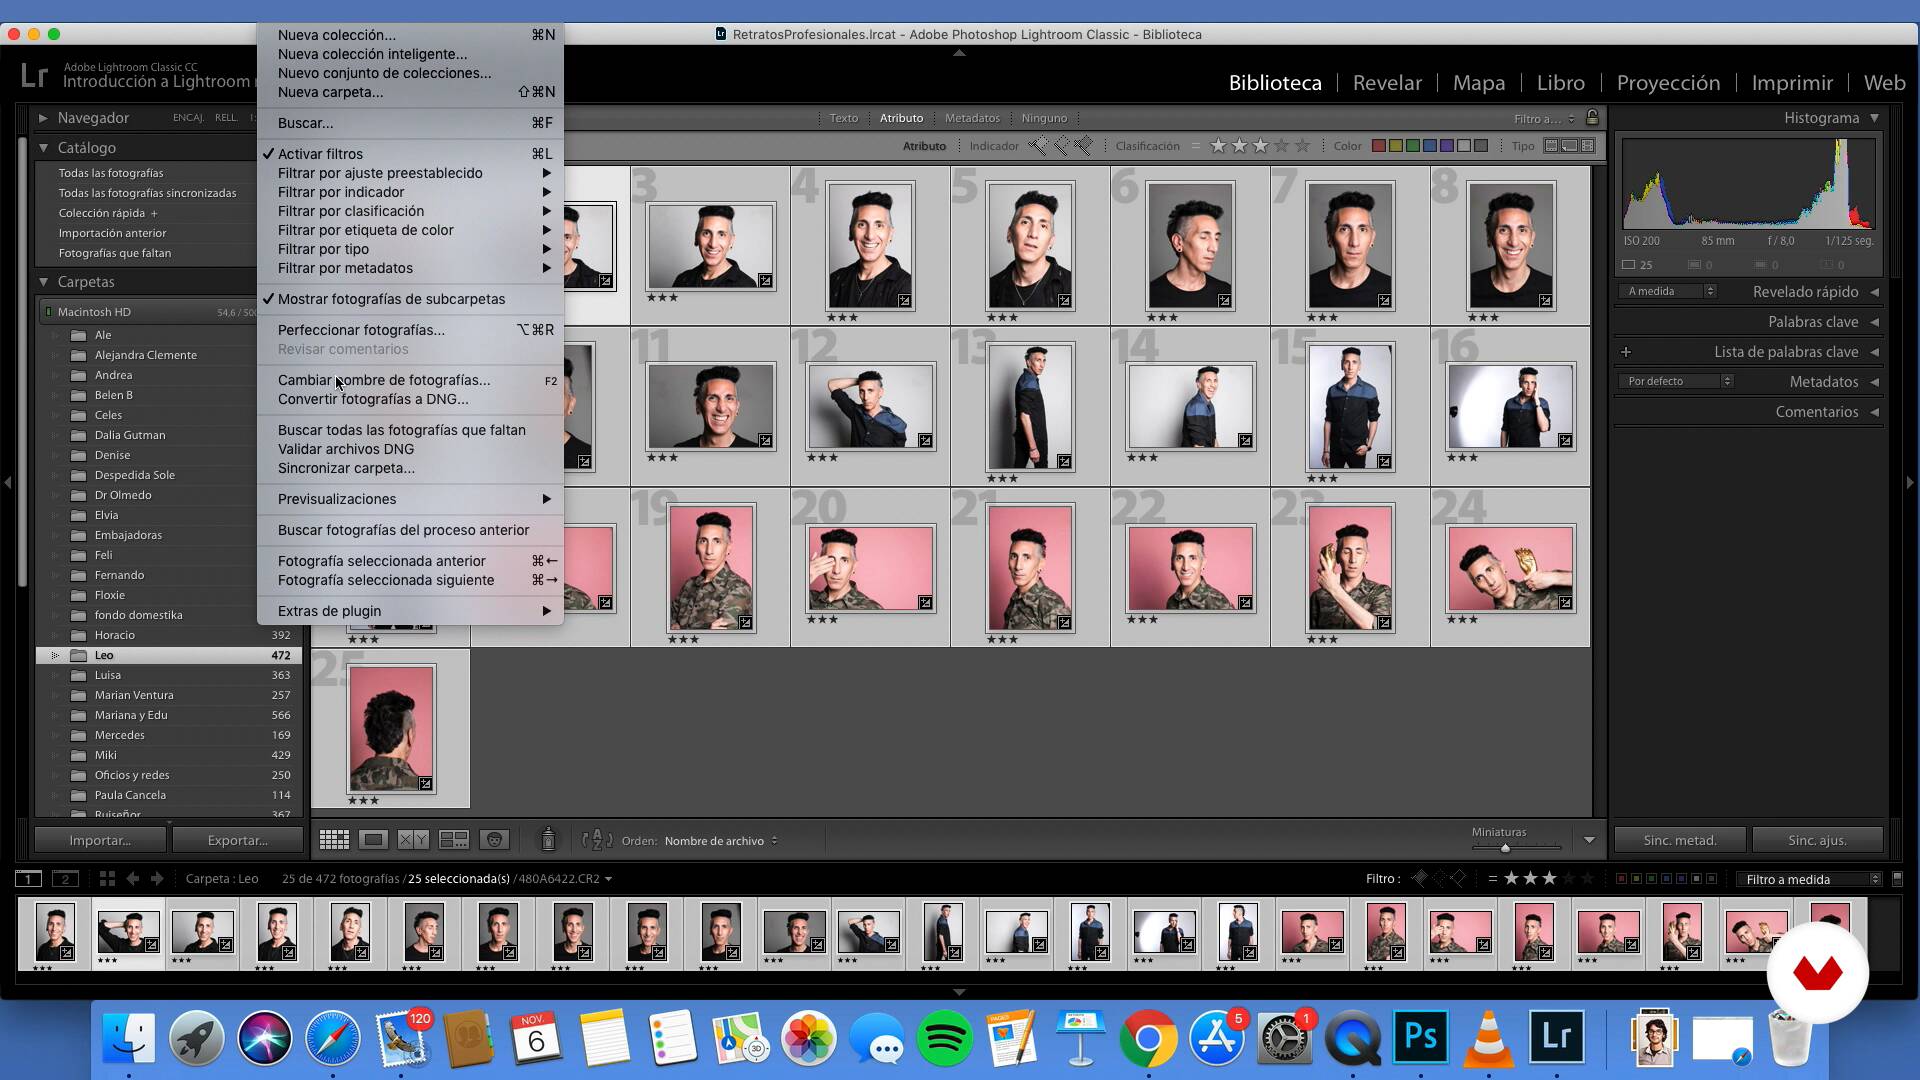Click Sinc. ajus. button

tap(1817, 840)
